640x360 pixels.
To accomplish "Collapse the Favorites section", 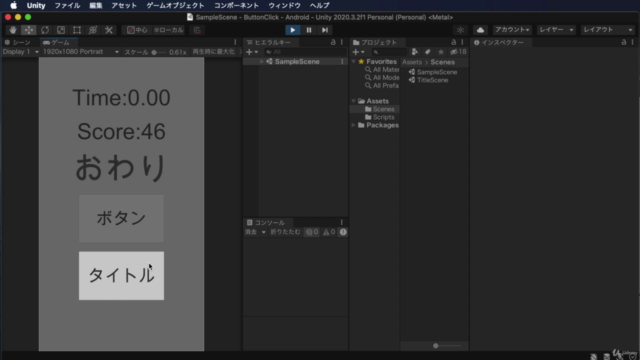I will 353,62.
